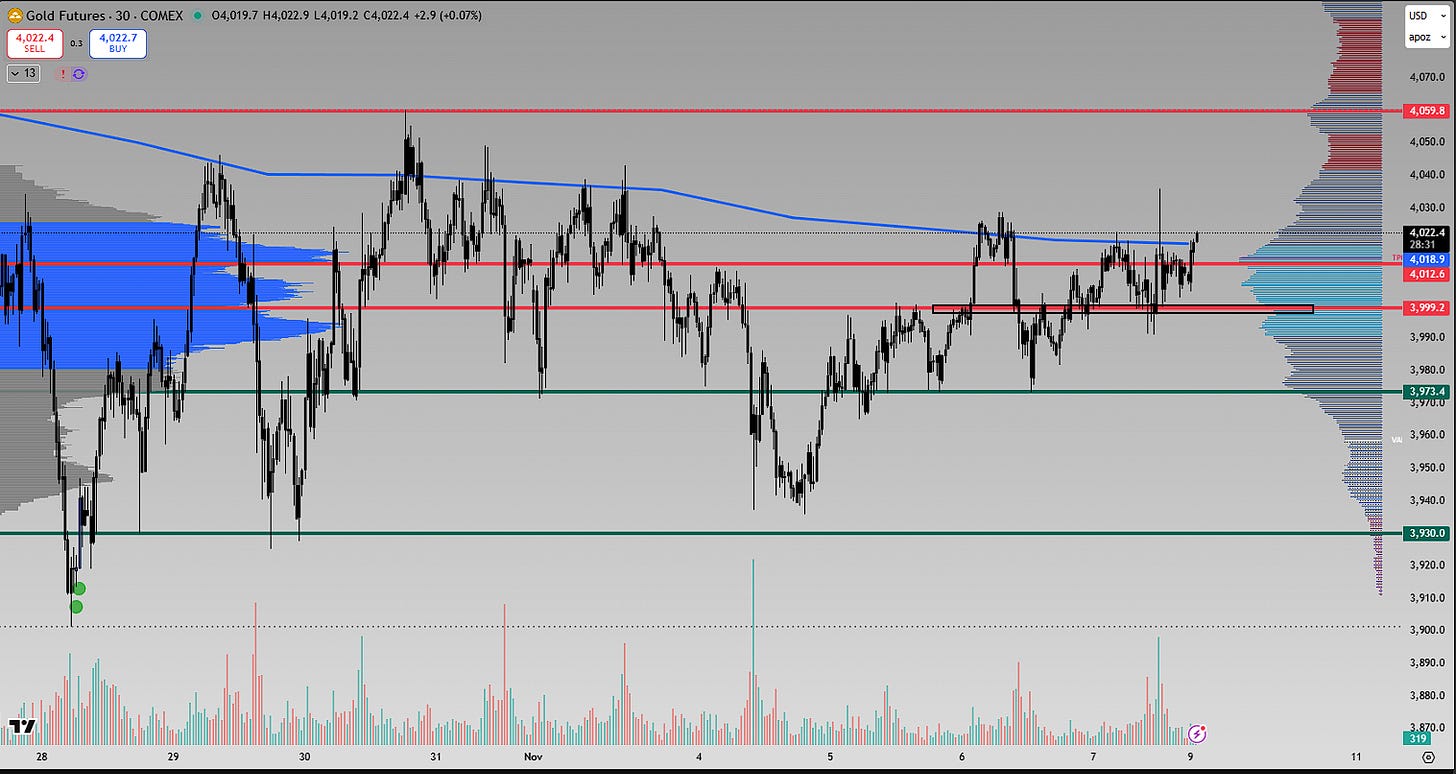Select the 4,059.8 red price label

1426,110
